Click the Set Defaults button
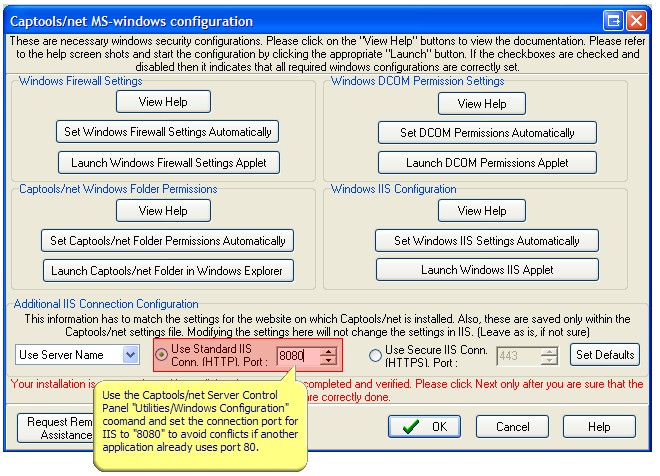Screen dimensions: 660x476 tap(605, 355)
